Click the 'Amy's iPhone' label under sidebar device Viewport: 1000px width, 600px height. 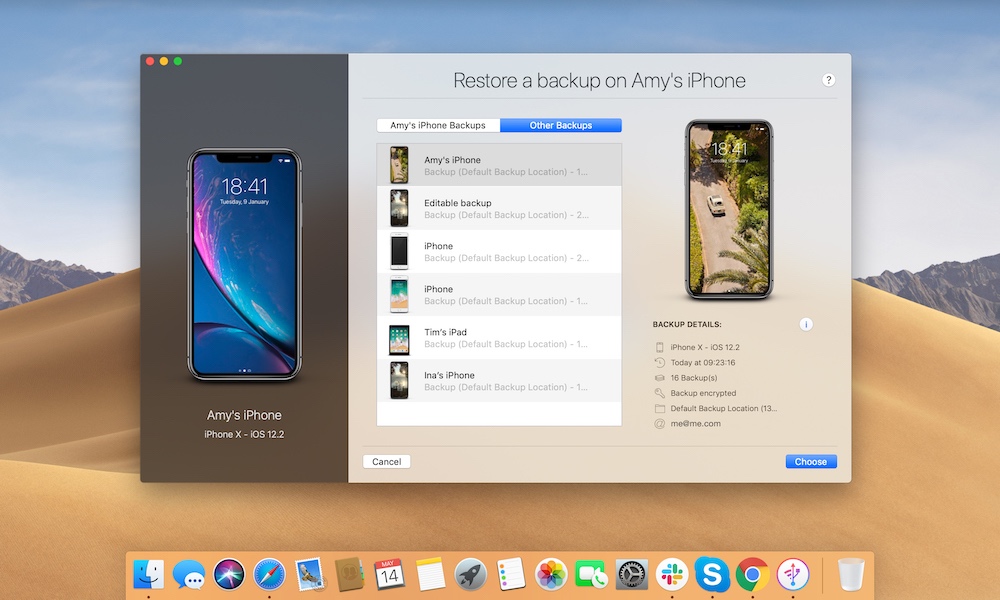pos(244,415)
